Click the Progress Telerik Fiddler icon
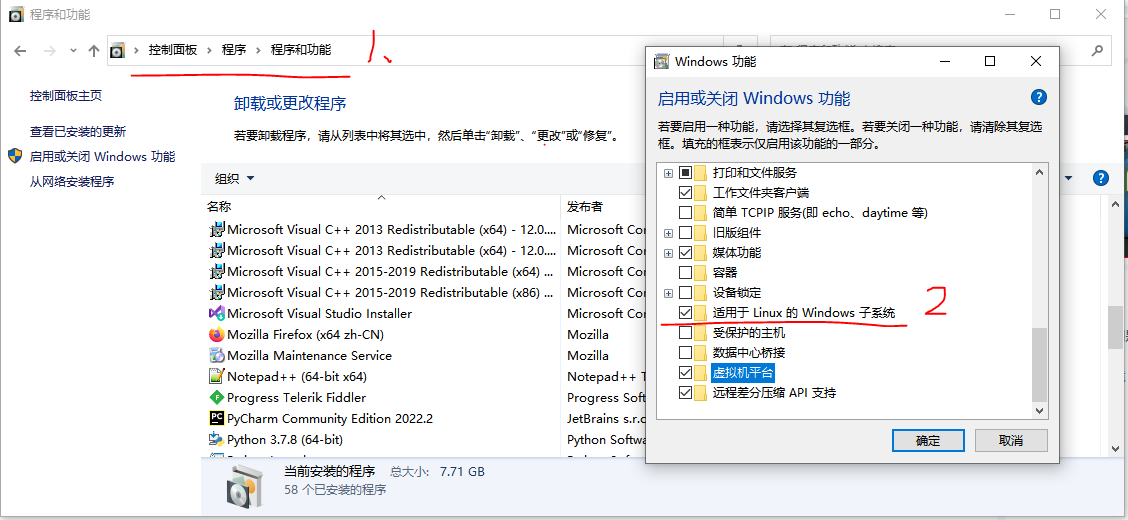Screen dimensions: 1128x520 216,397
